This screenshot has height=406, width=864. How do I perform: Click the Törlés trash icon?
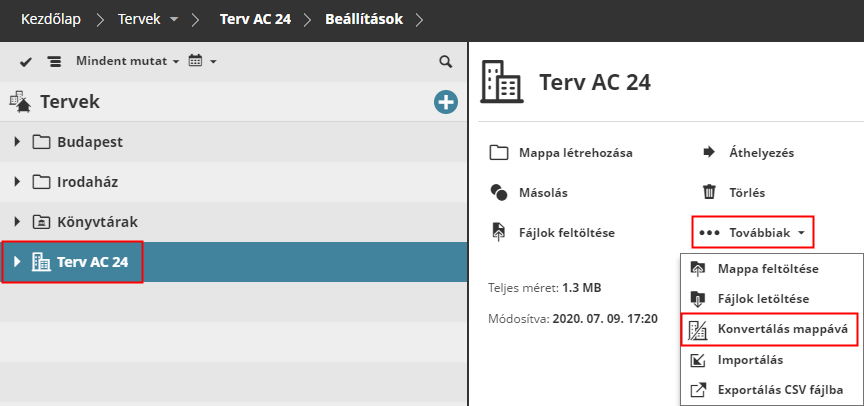click(x=709, y=193)
